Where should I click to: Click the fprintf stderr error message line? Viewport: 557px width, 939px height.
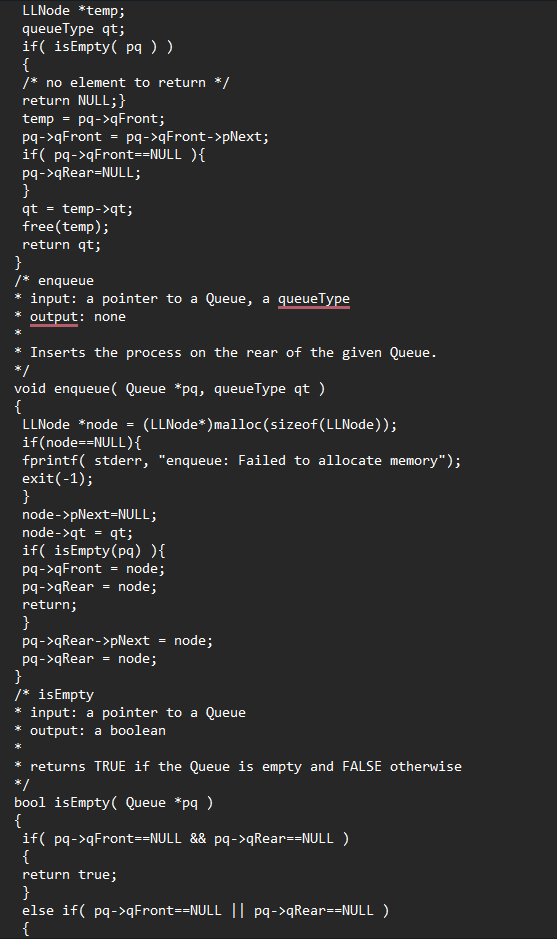click(241, 461)
